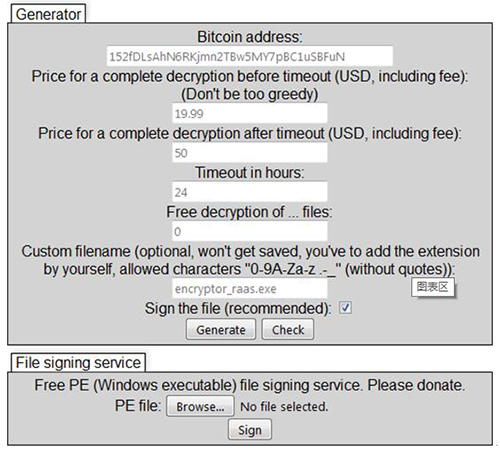Click the No file selected text

(284, 406)
